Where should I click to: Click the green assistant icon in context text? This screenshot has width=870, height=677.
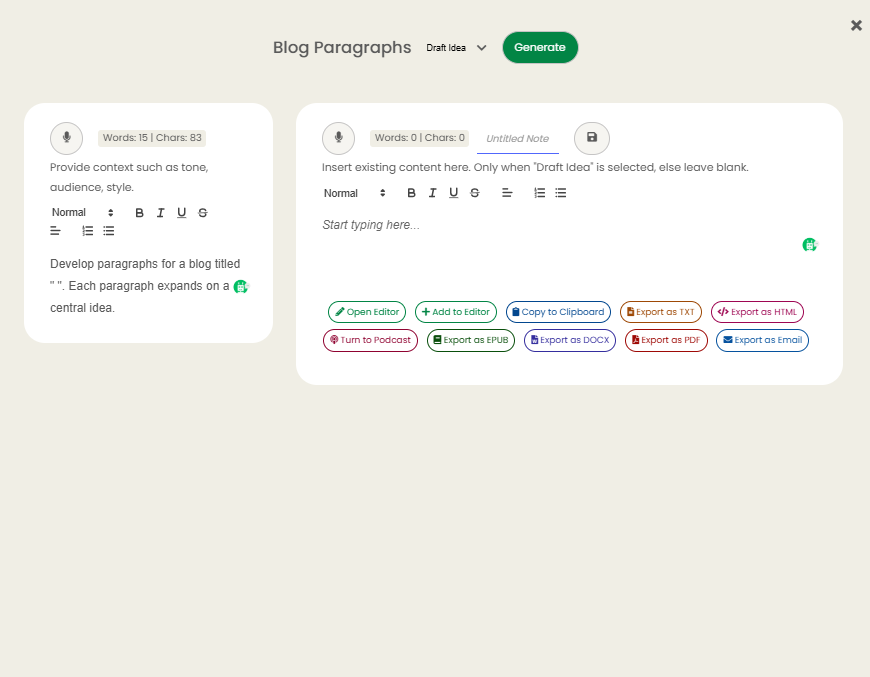(241, 286)
